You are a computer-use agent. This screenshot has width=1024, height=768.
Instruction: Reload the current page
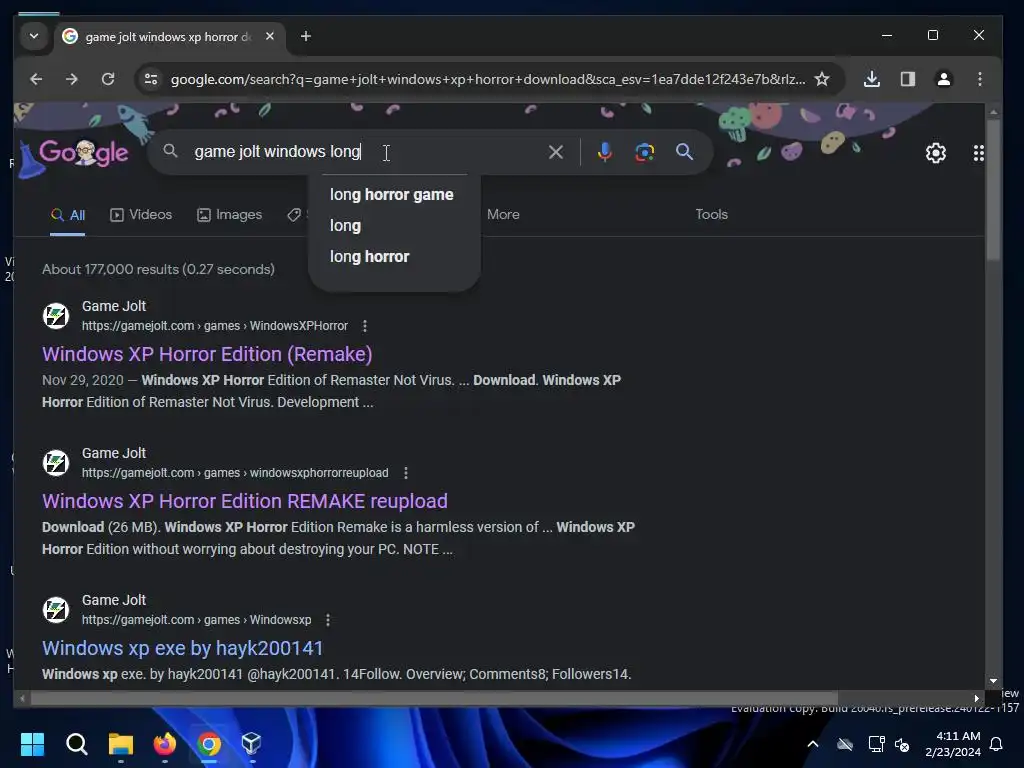click(108, 79)
